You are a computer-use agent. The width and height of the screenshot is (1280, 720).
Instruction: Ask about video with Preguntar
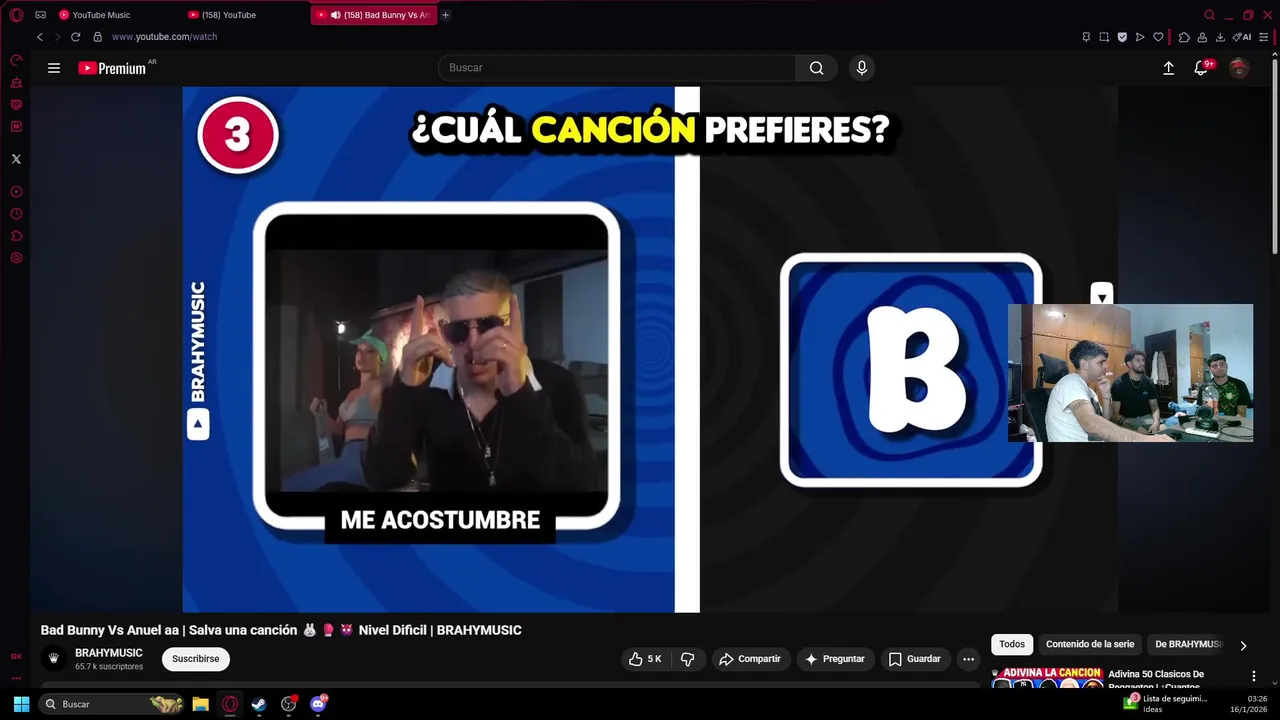(x=835, y=659)
